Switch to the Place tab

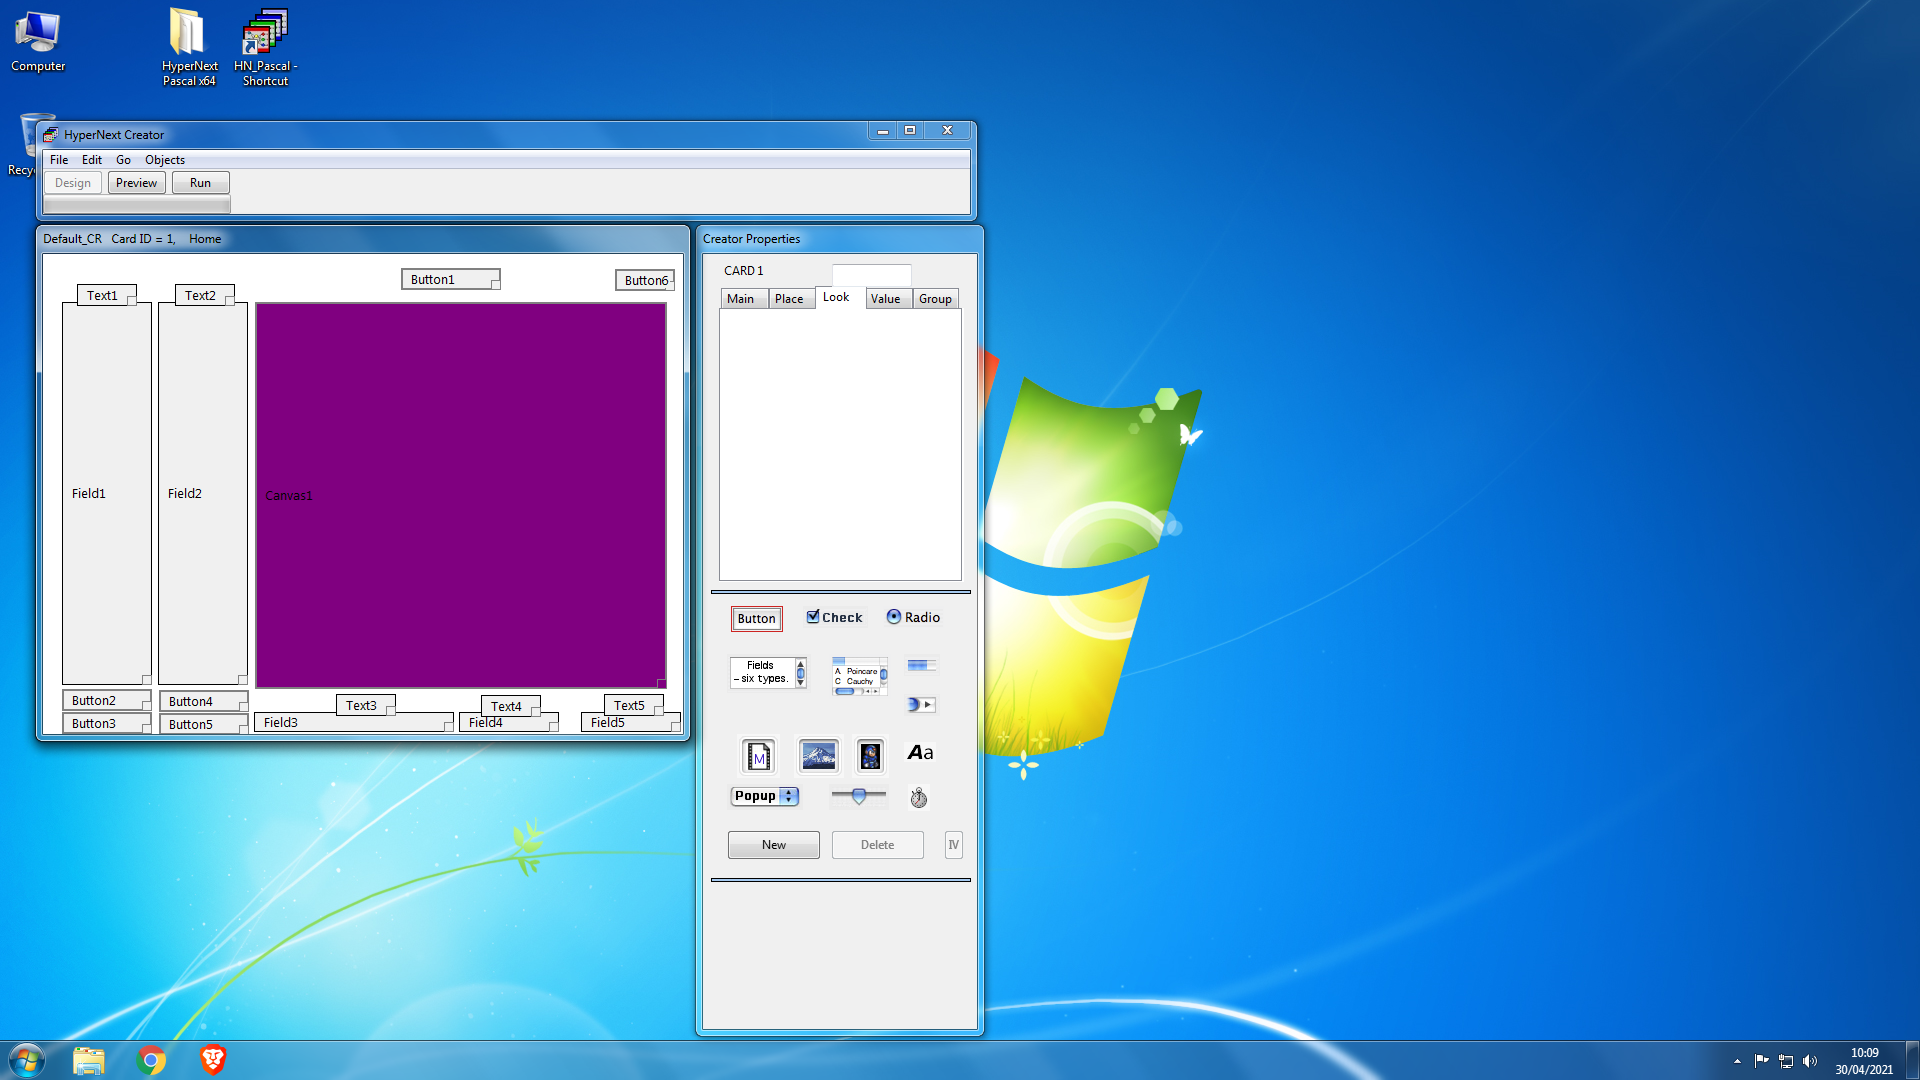coord(788,299)
